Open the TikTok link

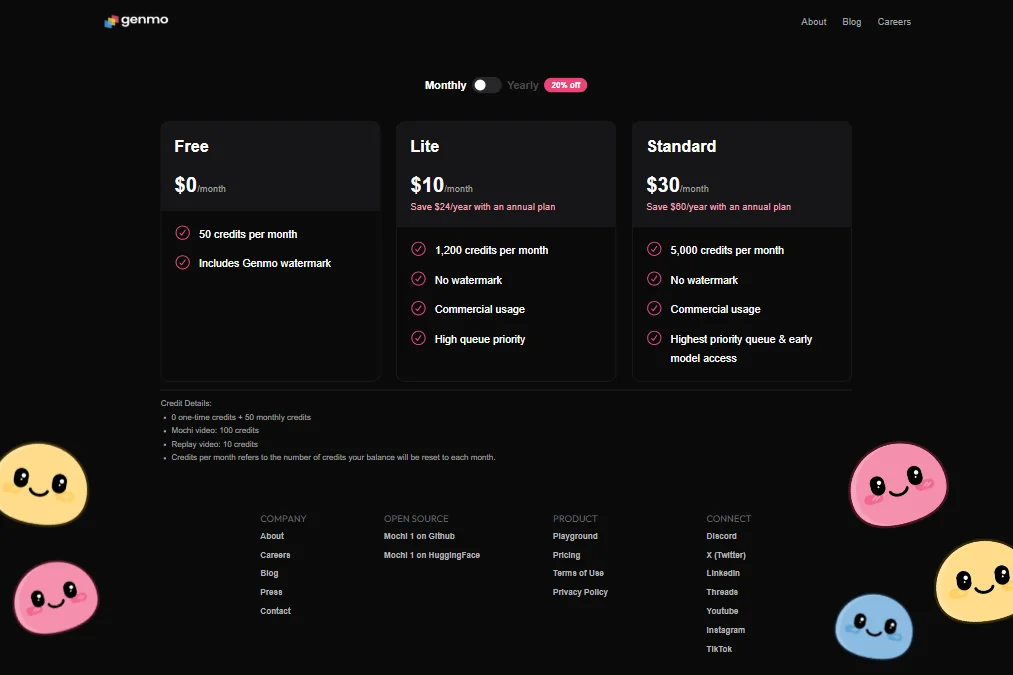point(719,649)
